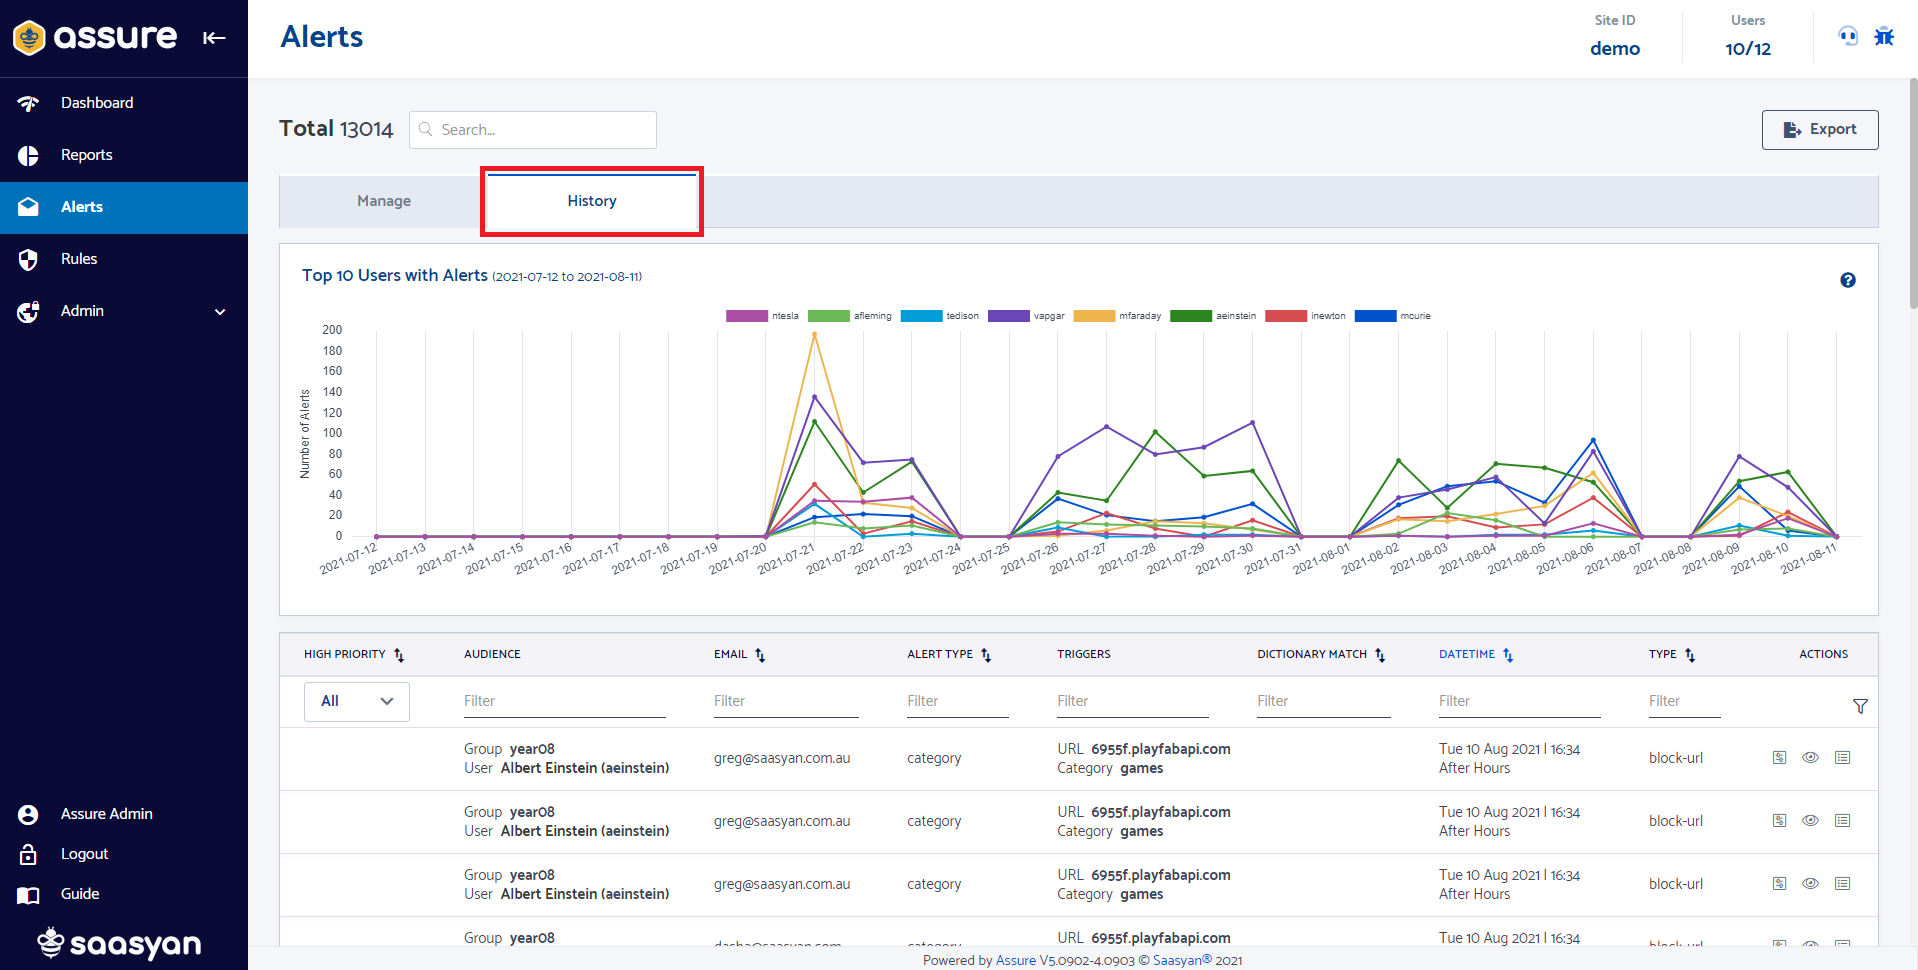Click the Guide open-book icon

click(x=28, y=895)
